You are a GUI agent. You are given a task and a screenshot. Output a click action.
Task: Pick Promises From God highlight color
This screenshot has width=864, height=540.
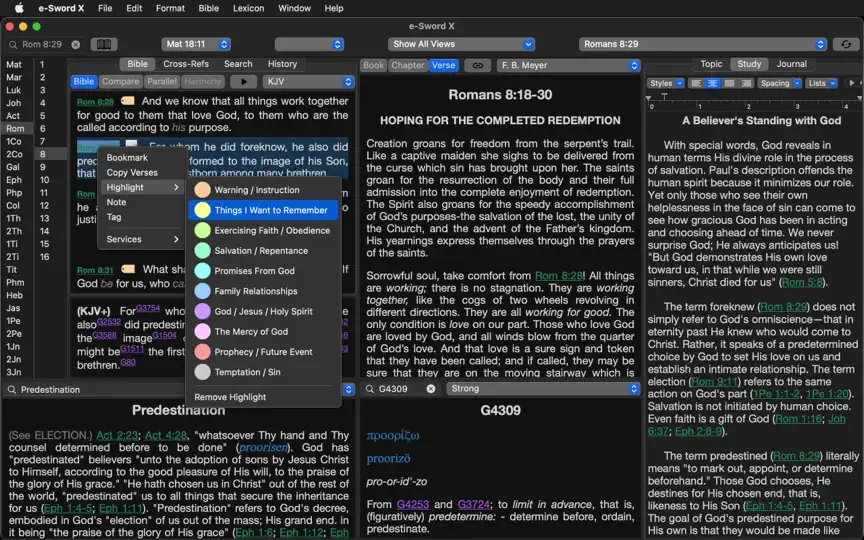(263, 271)
